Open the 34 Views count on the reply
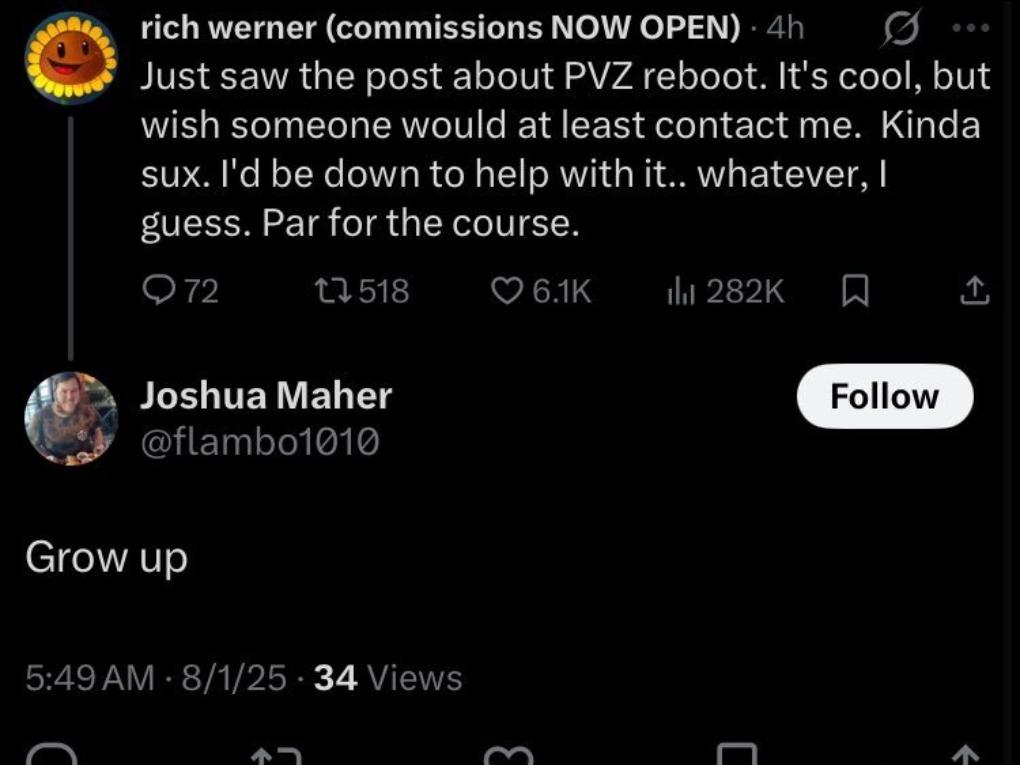This screenshot has width=1020, height=765. tap(388, 678)
